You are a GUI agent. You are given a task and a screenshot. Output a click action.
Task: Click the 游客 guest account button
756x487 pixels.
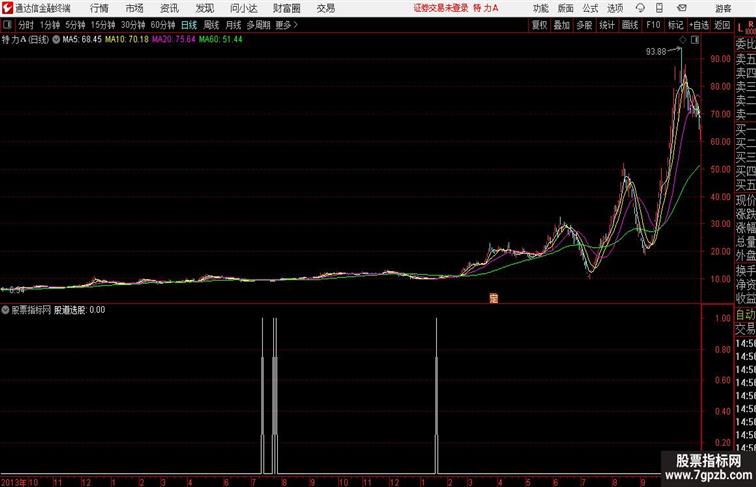(723, 8)
